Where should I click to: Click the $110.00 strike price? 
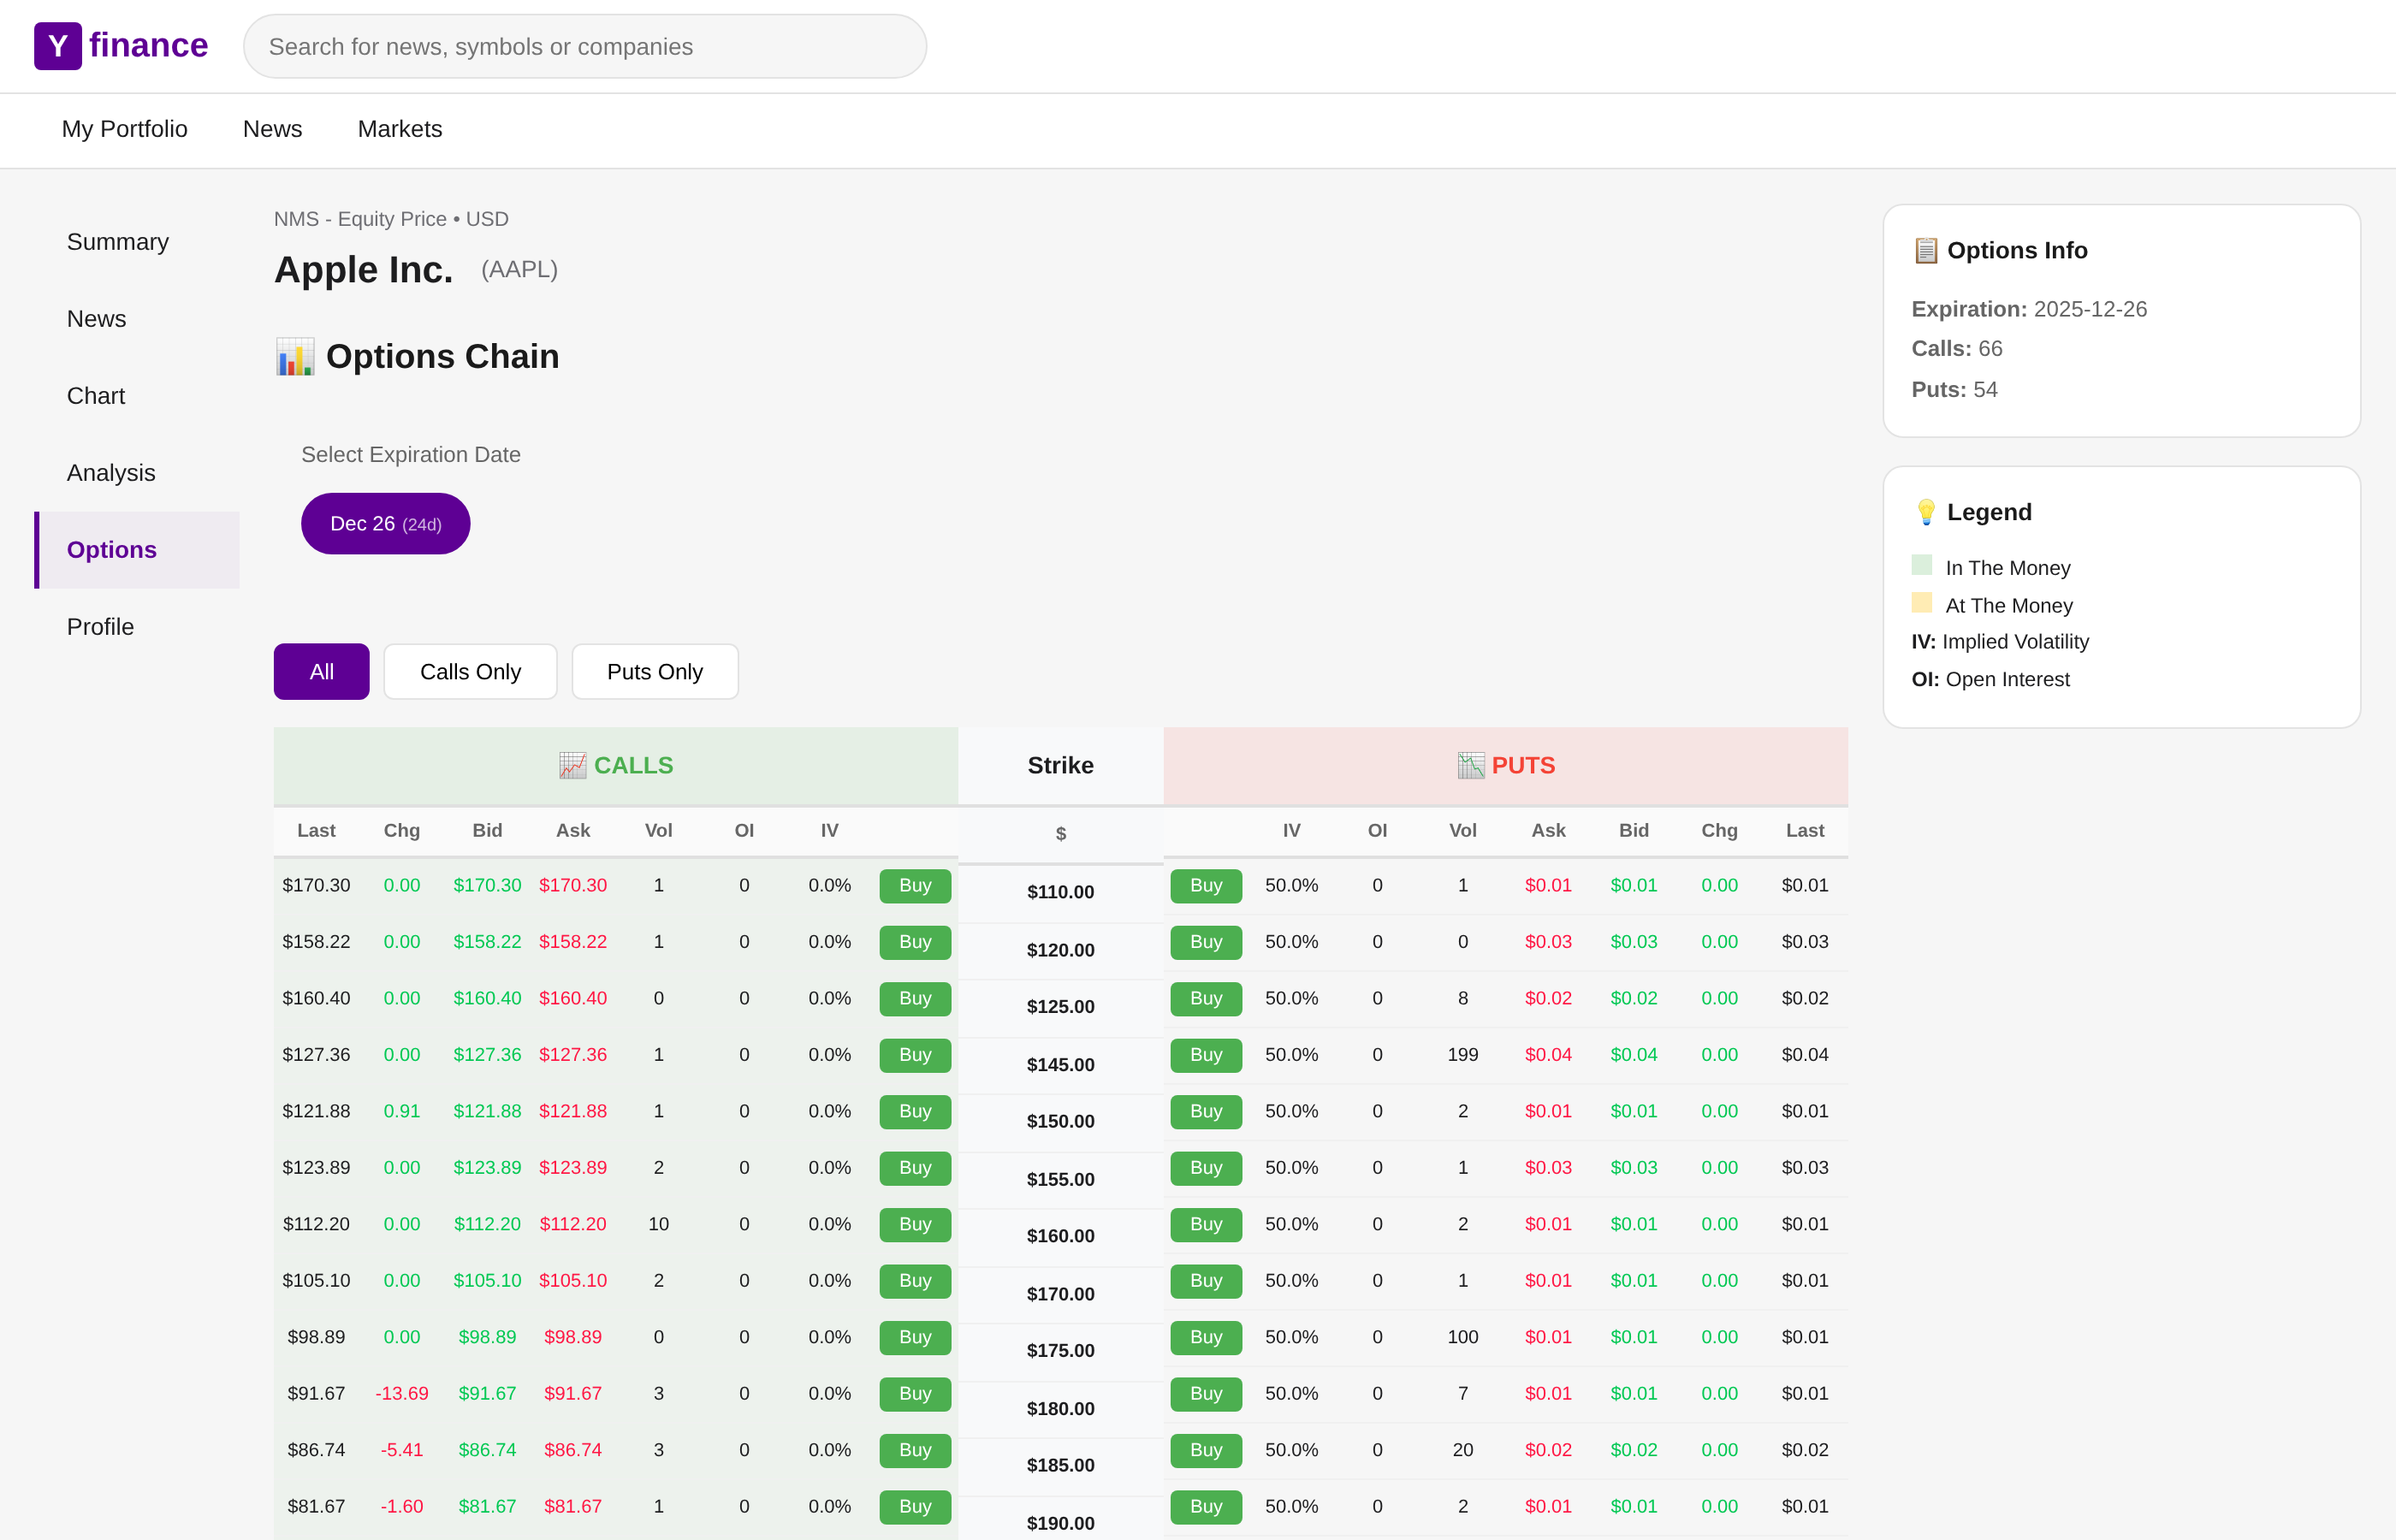tap(1060, 892)
